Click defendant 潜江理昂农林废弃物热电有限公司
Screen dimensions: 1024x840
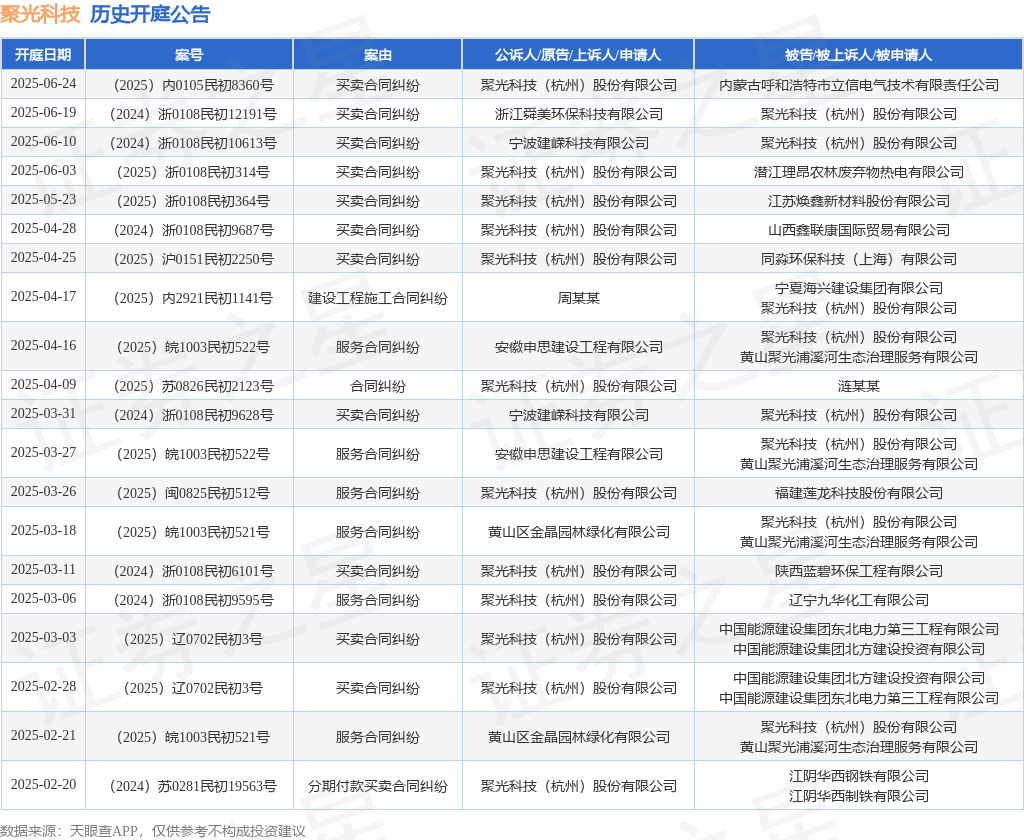859,172
